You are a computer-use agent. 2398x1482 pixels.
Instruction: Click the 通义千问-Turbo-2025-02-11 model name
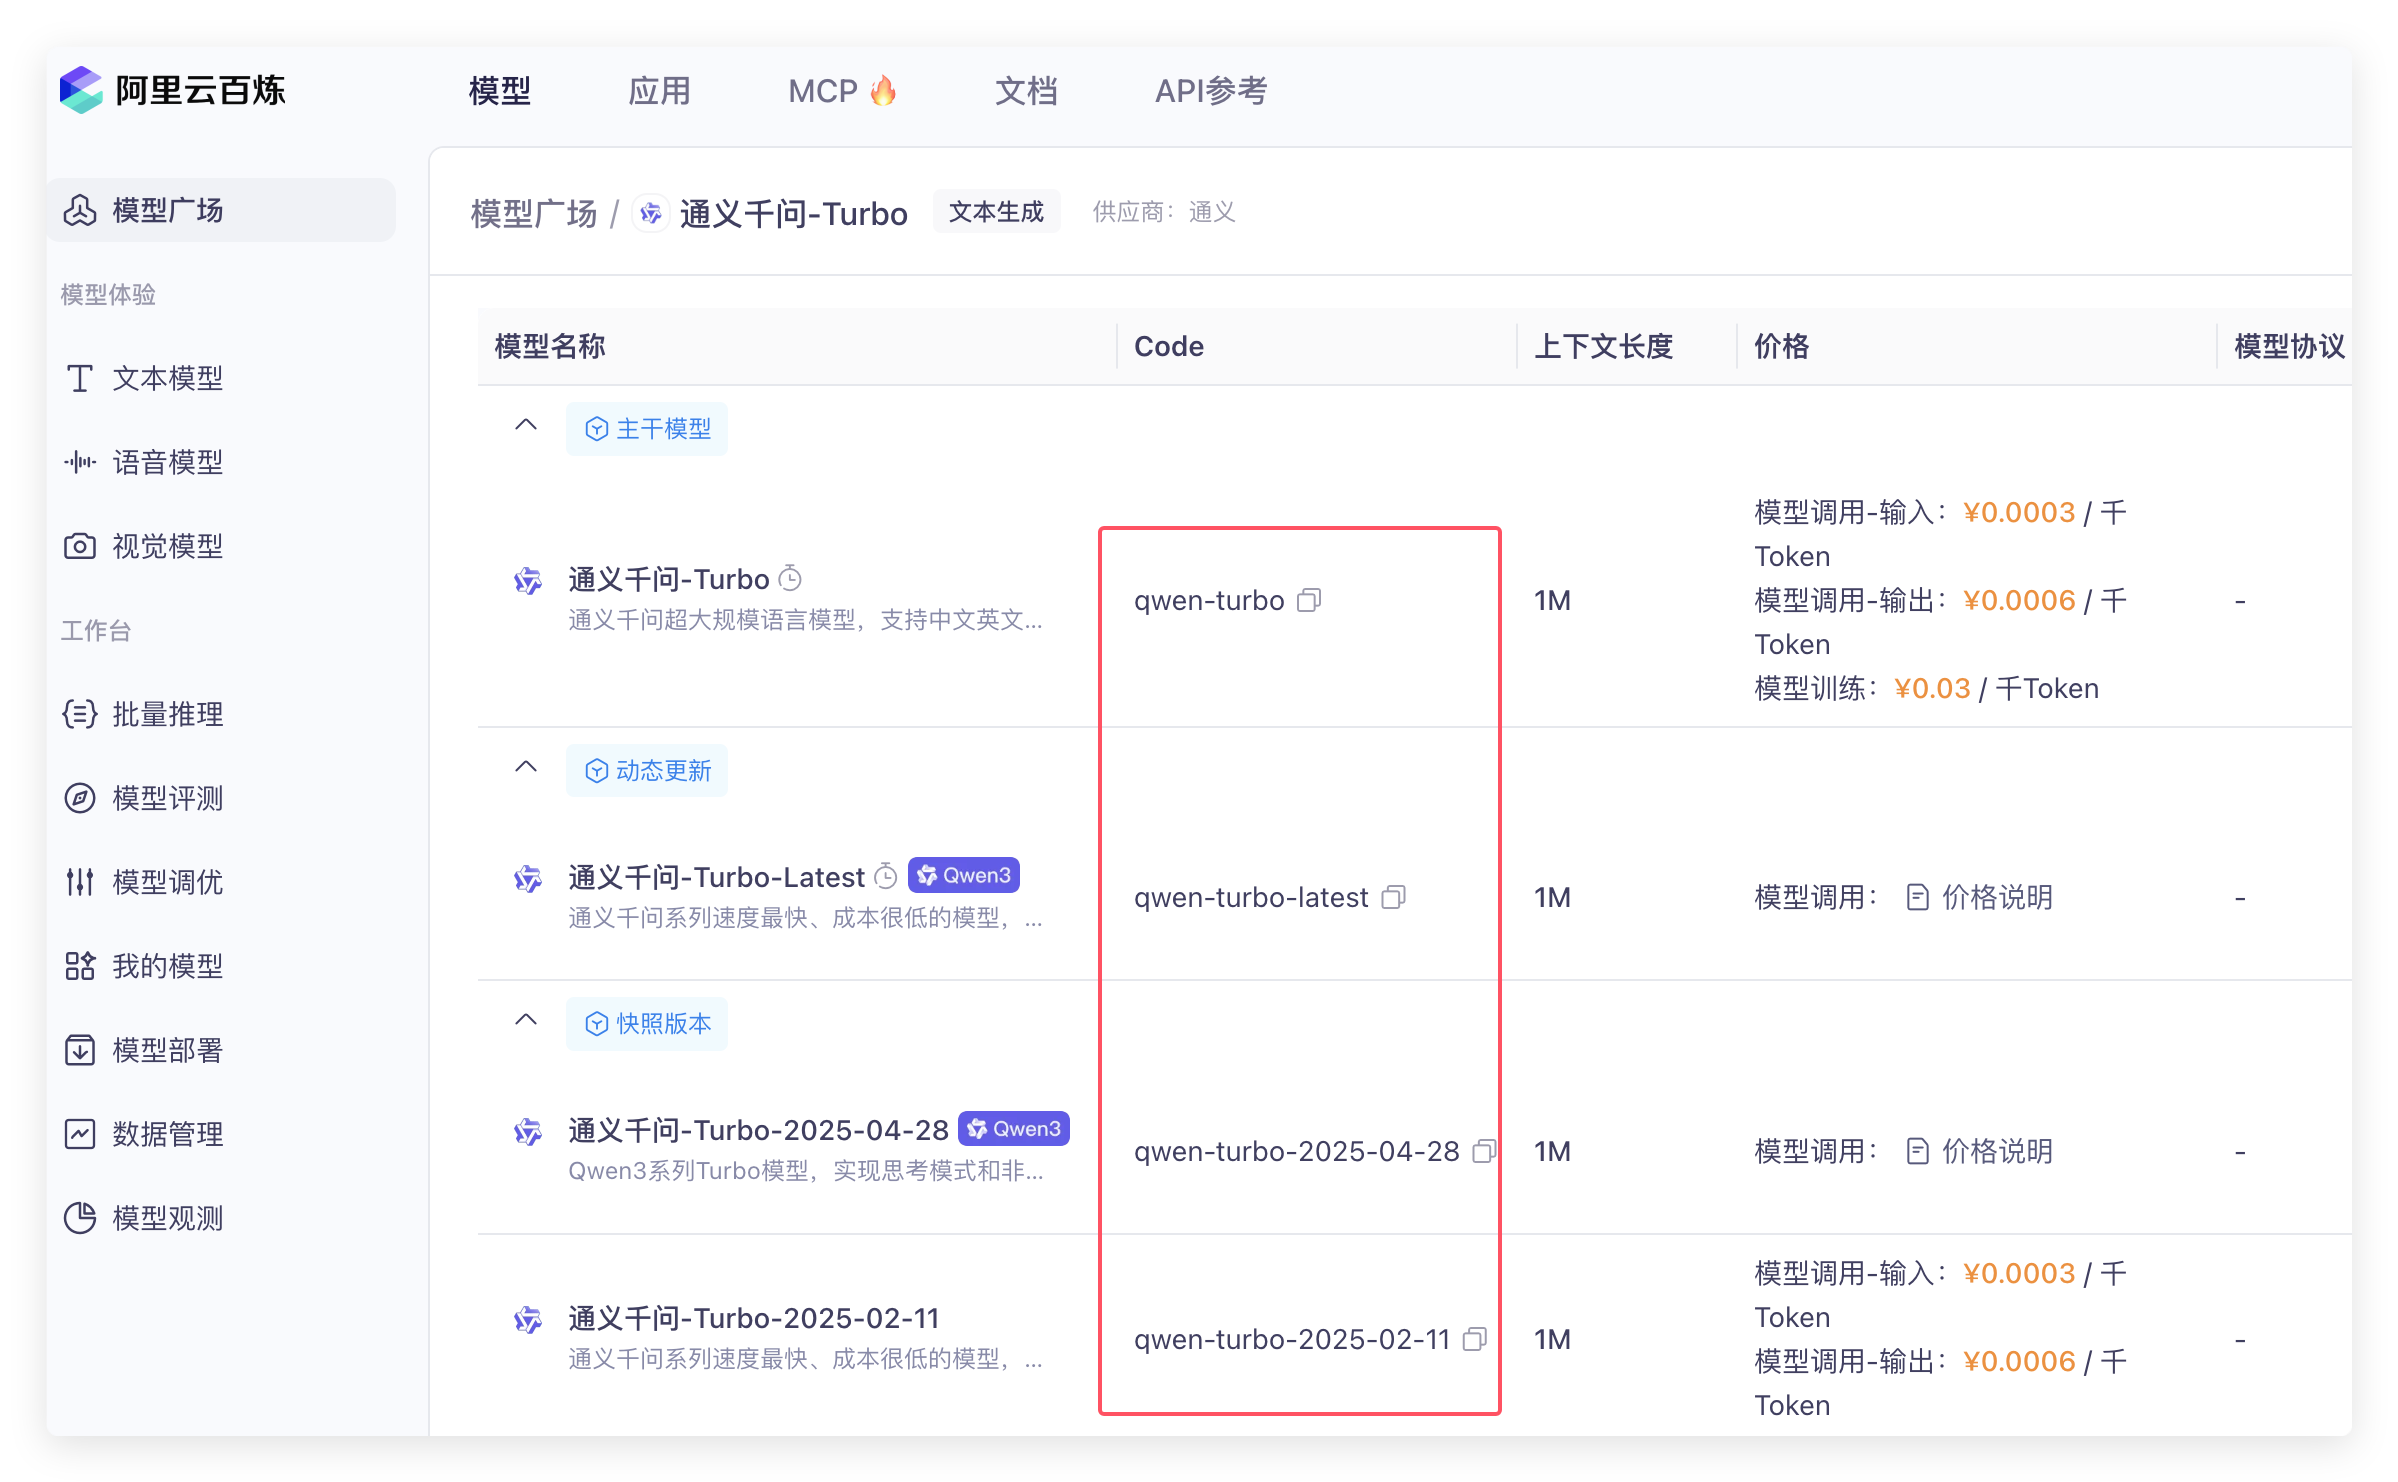[754, 1318]
